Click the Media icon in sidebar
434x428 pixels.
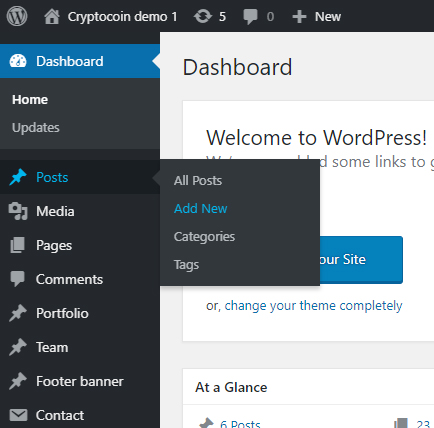pyautogui.click(x=18, y=211)
